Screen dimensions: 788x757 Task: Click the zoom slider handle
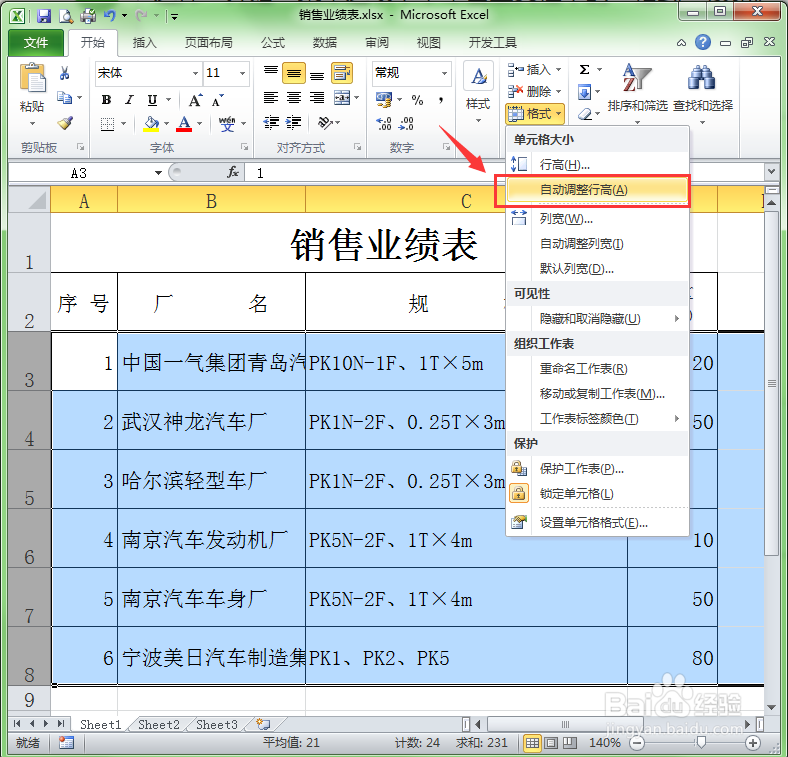coord(701,742)
